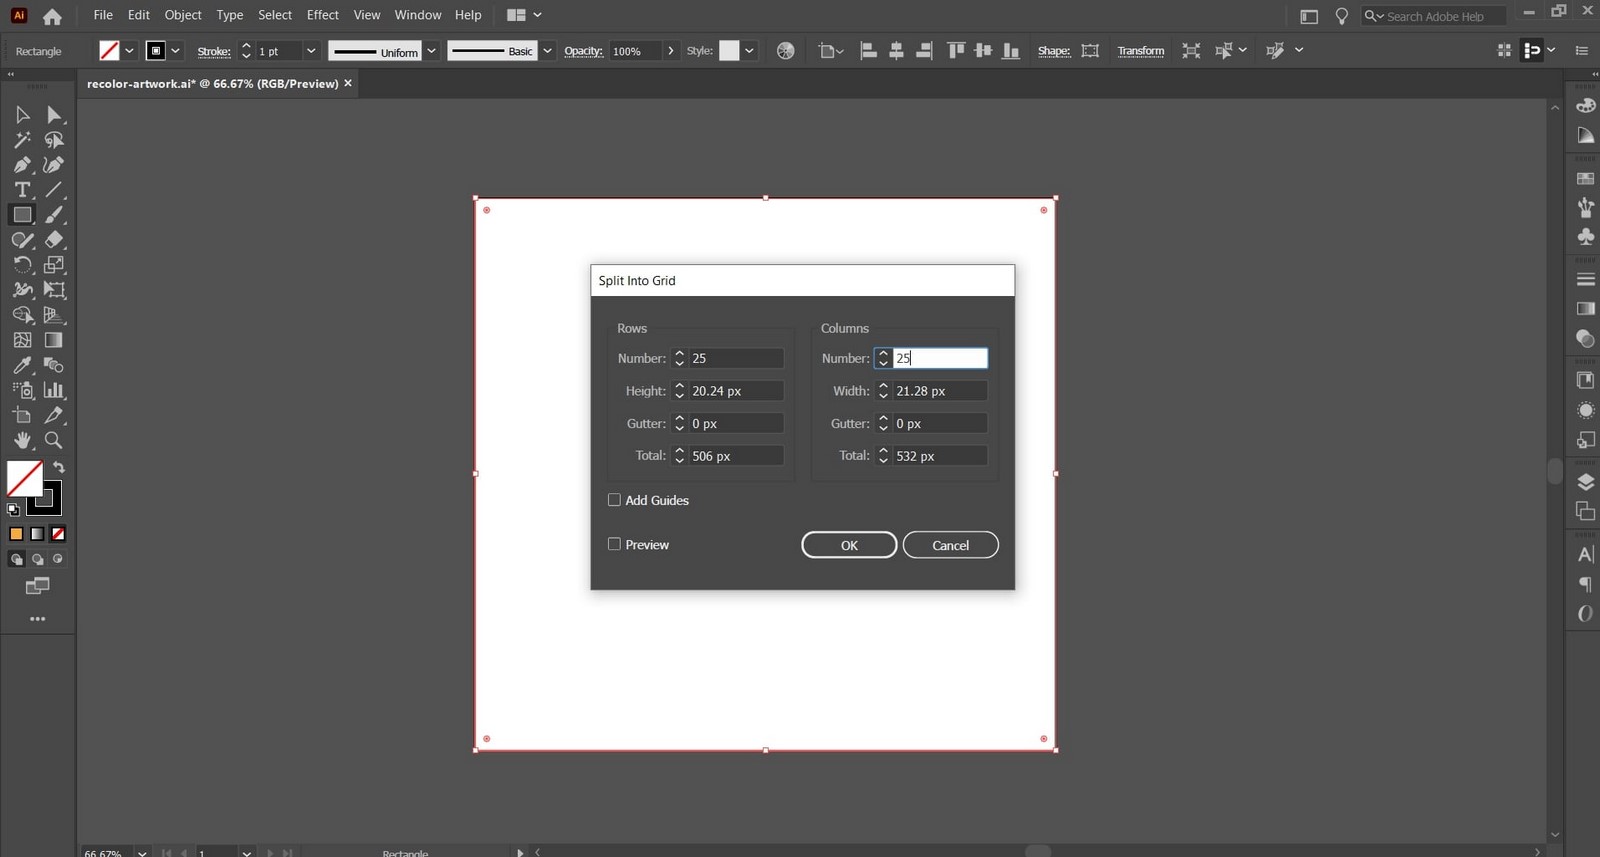Click the Rows Gutter input field
Screen dimensions: 1600x857
(736, 423)
